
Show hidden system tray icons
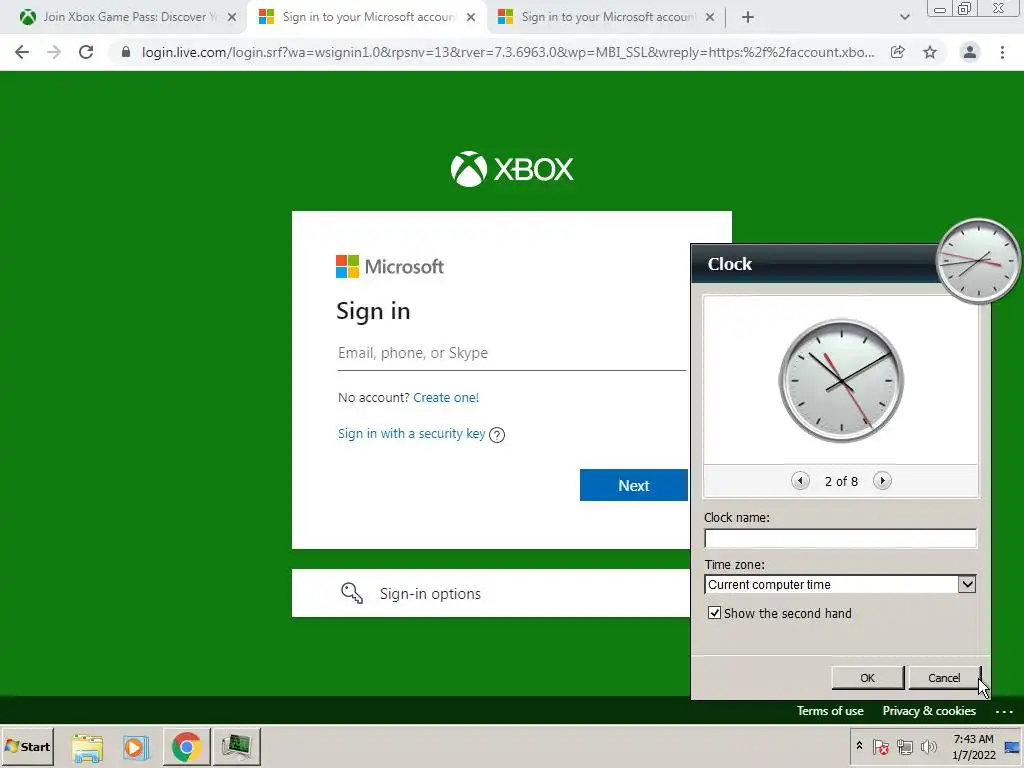point(859,746)
